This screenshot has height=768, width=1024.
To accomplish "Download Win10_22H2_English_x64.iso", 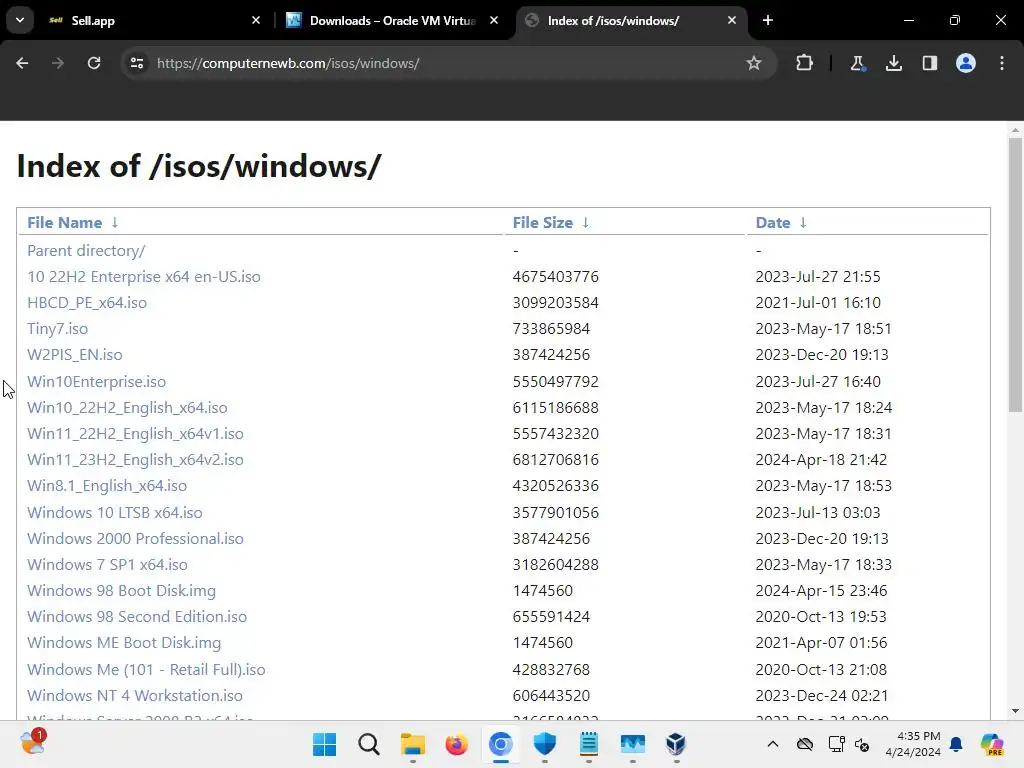I will [x=127, y=408].
